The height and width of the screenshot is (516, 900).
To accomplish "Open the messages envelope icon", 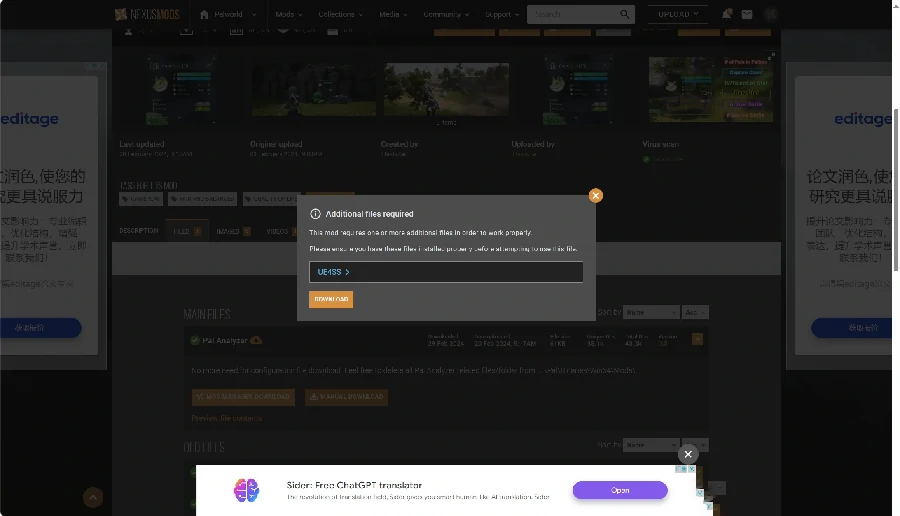I will 747,14.
